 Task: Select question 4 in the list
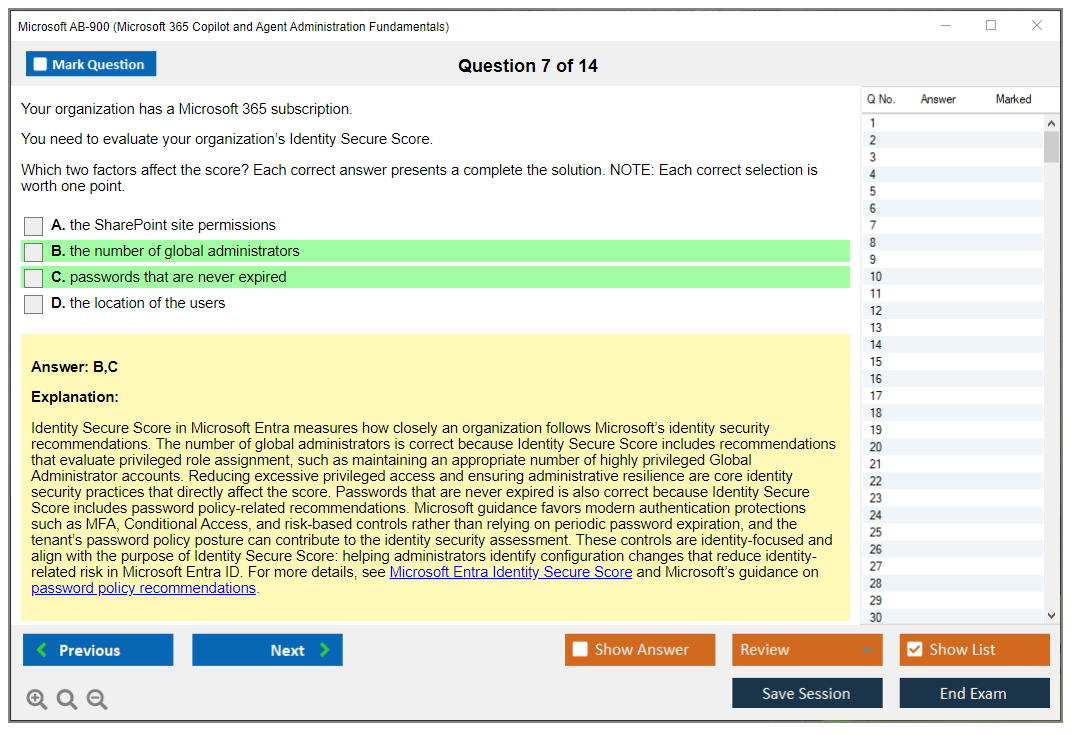(x=952, y=174)
